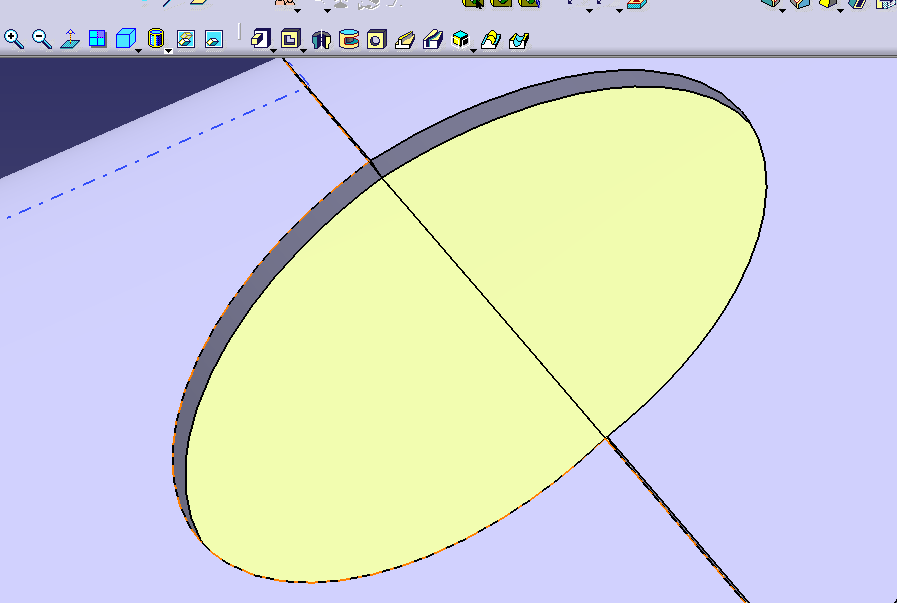Select the Pocket tool
This screenshot has width=897, height=603.
click(x=291, y=39)
